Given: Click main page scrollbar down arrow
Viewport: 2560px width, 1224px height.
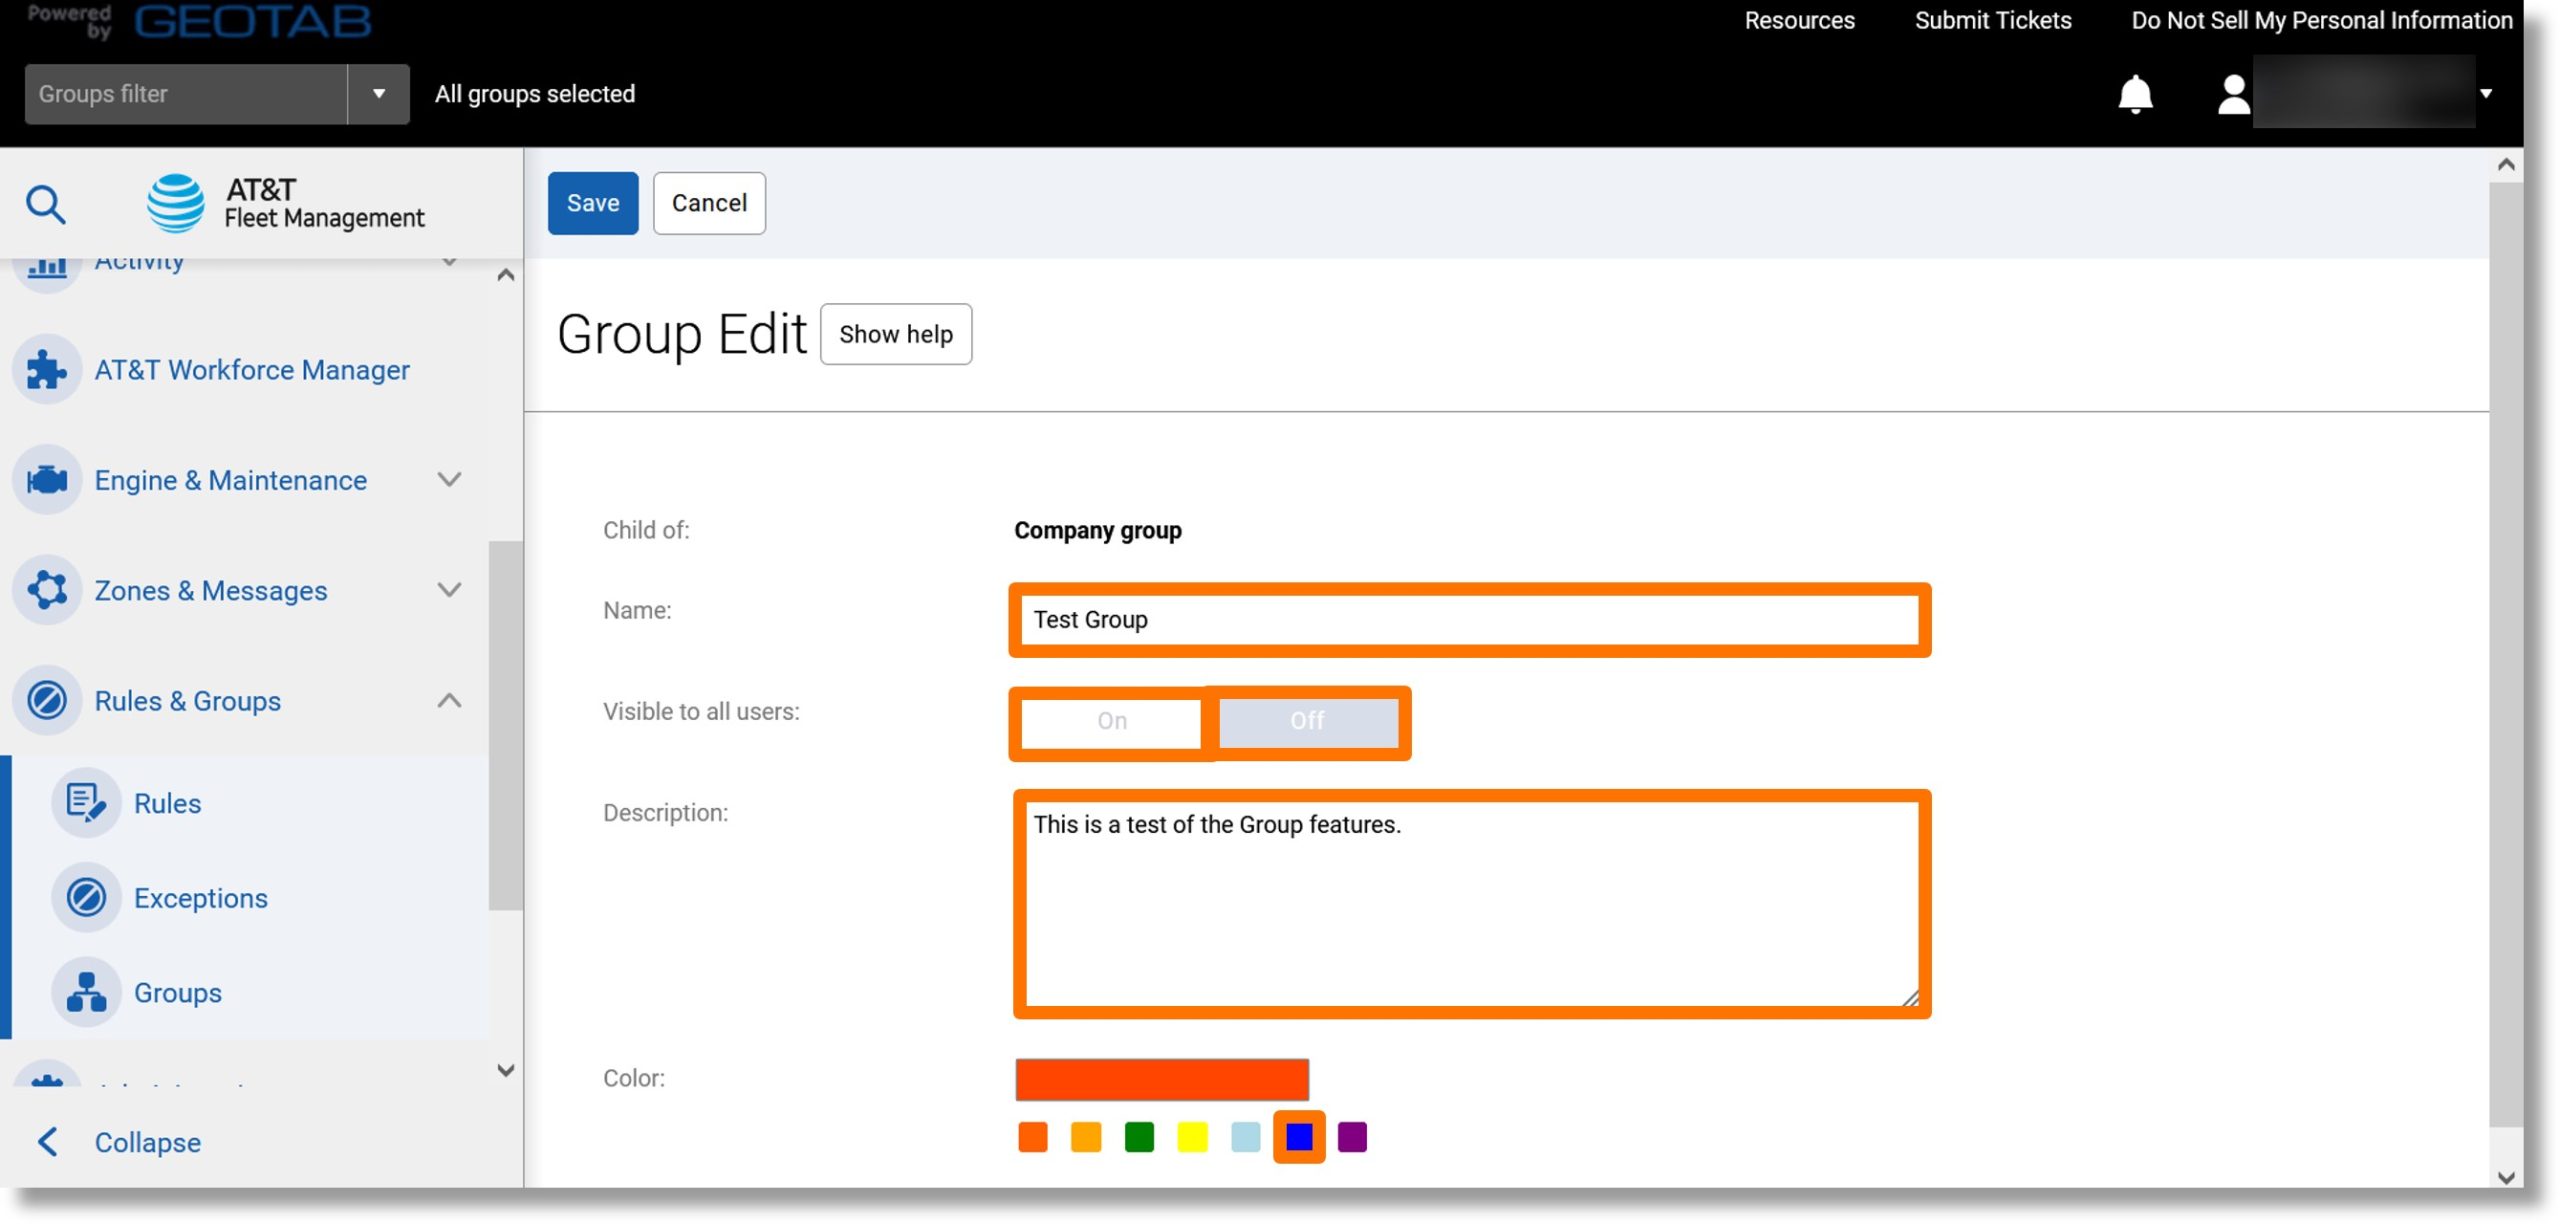Looking at the screenshot, I should pyautogui.click(x=2505, y=1177).
